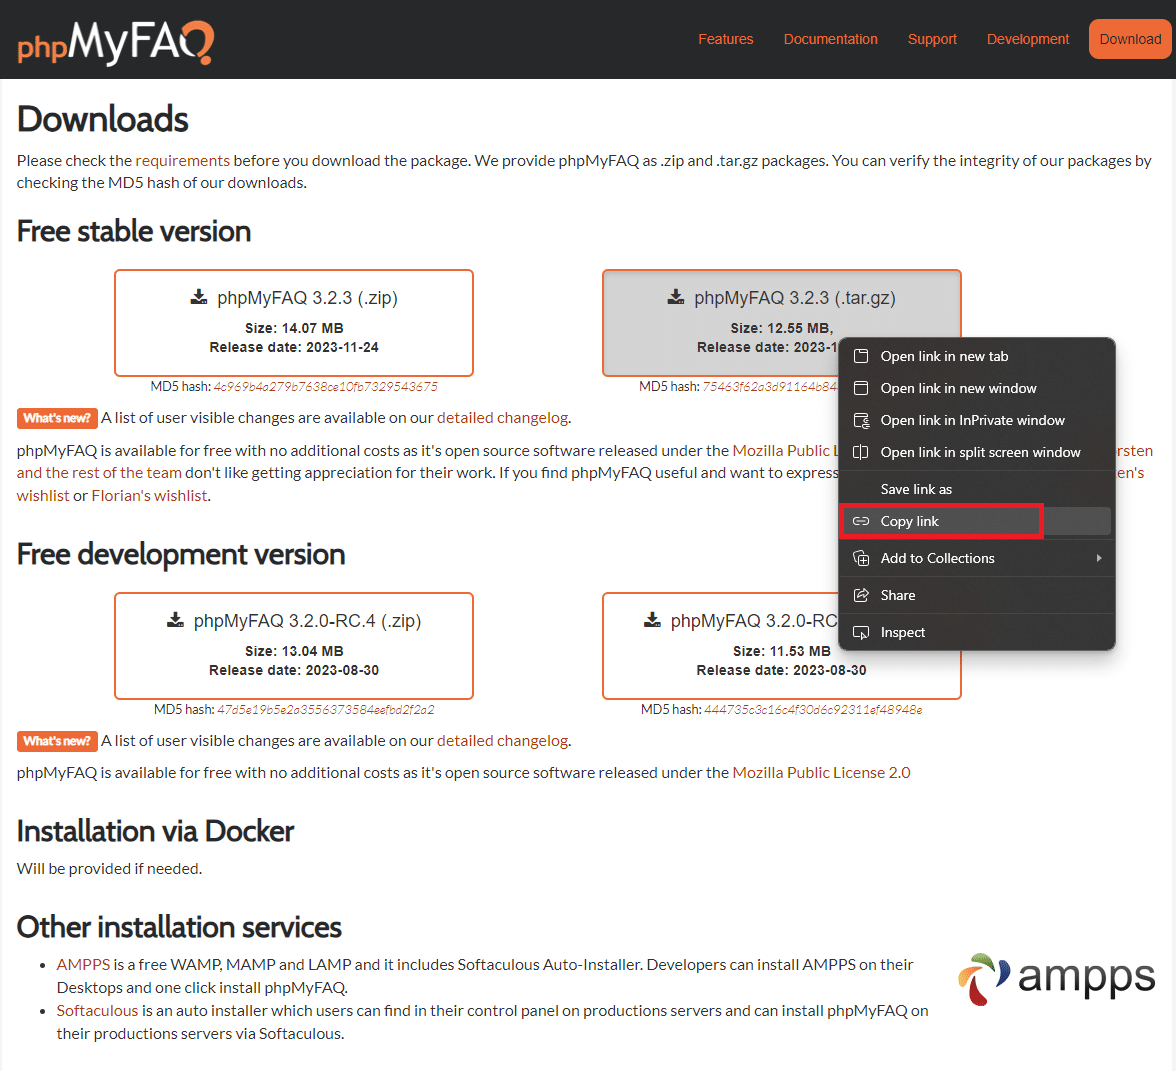Click the new window icon in context menu
Screen dimensions: 1176x1071
[861, 388]
